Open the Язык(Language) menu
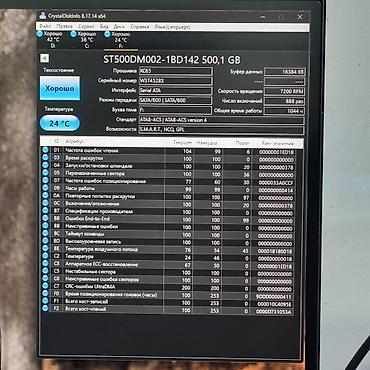 tap(172, 26)
